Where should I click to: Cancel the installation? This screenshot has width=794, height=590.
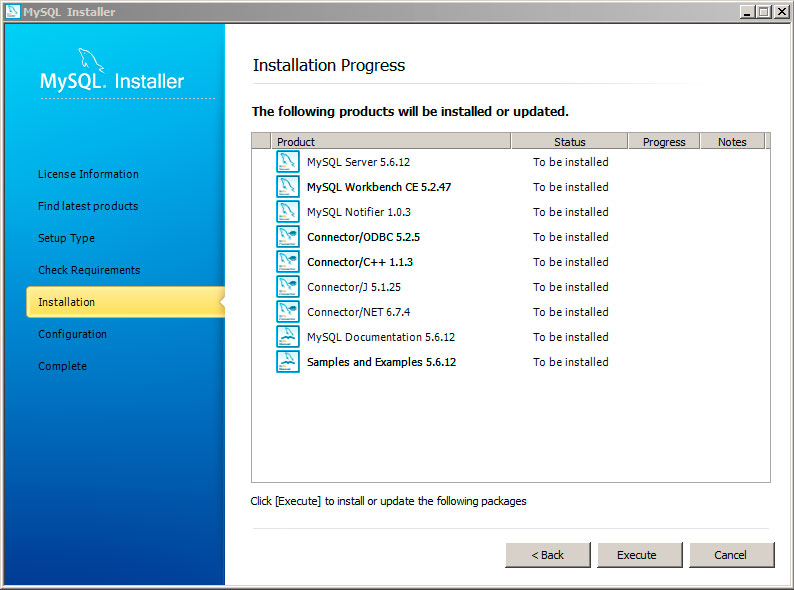731,555
